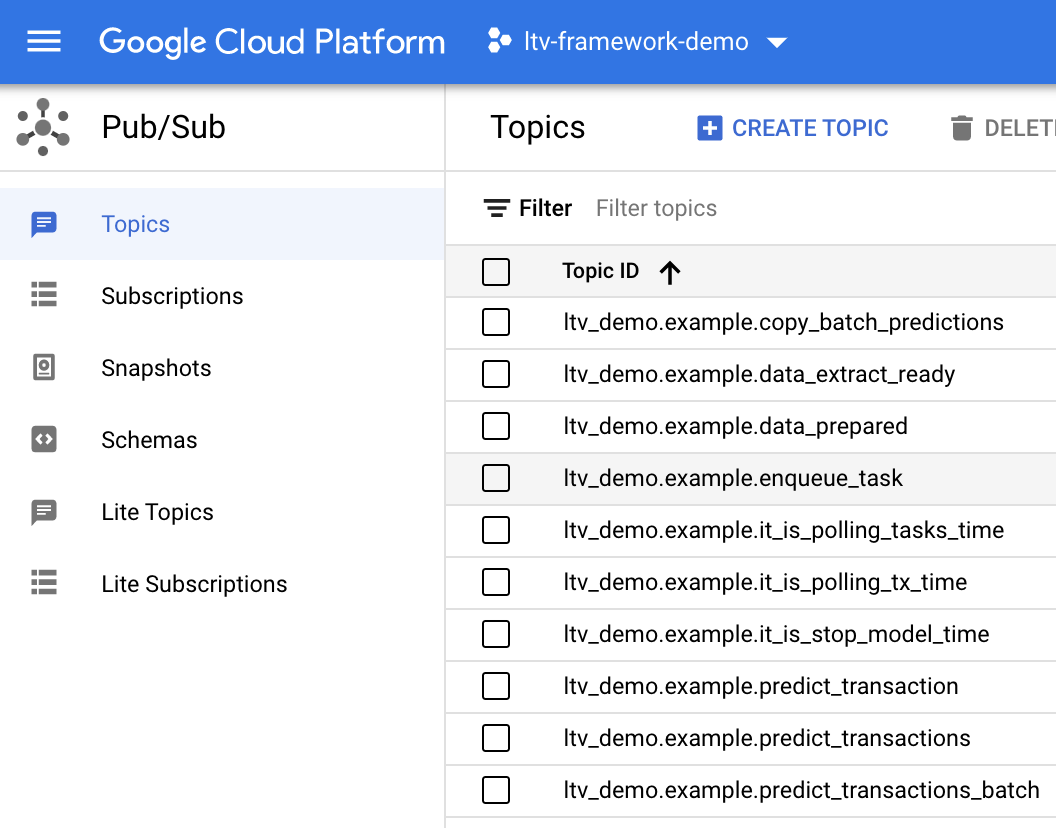Open the ltv_demo.example.predict_transactions_batch topic
Viewport: 1056px width, 828px height.
tap(801, 790)
